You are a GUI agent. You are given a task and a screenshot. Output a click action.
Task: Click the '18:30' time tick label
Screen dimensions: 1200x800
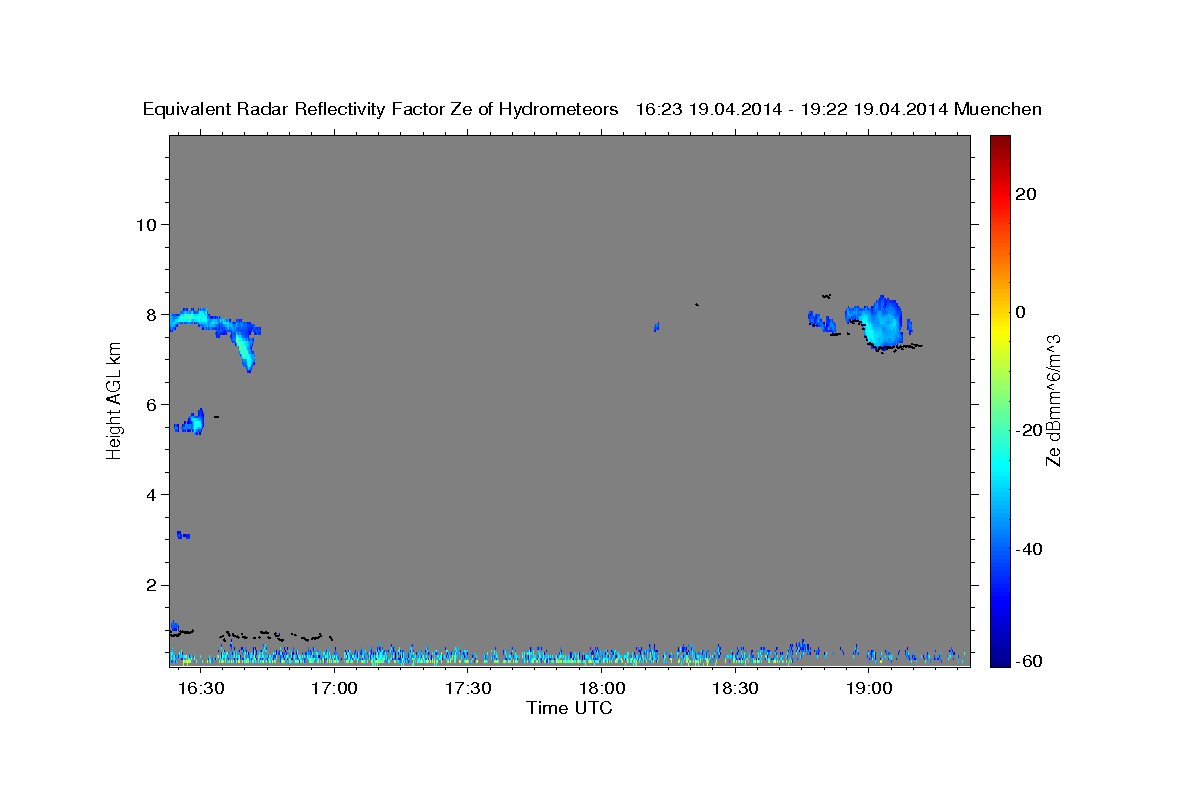coord(735,689)
